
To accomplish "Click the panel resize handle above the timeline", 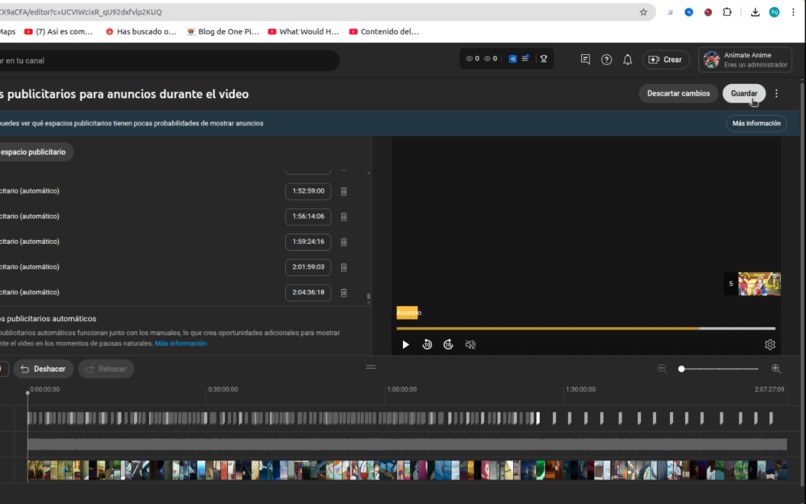I will point(371,367).
